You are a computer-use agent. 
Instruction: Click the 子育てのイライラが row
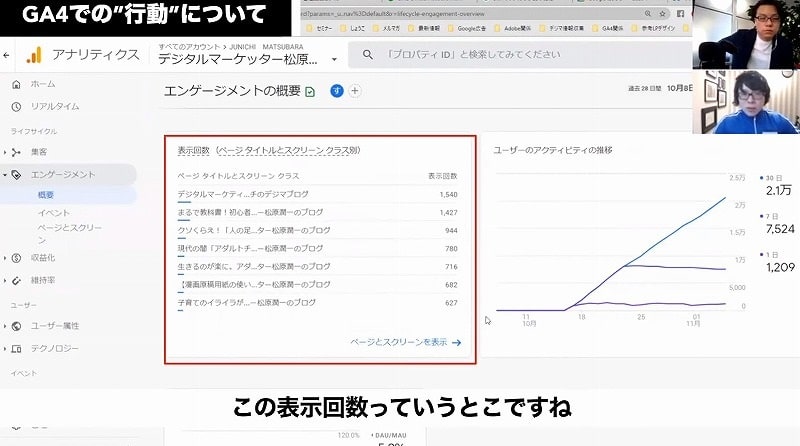click(x=317, y=303)
